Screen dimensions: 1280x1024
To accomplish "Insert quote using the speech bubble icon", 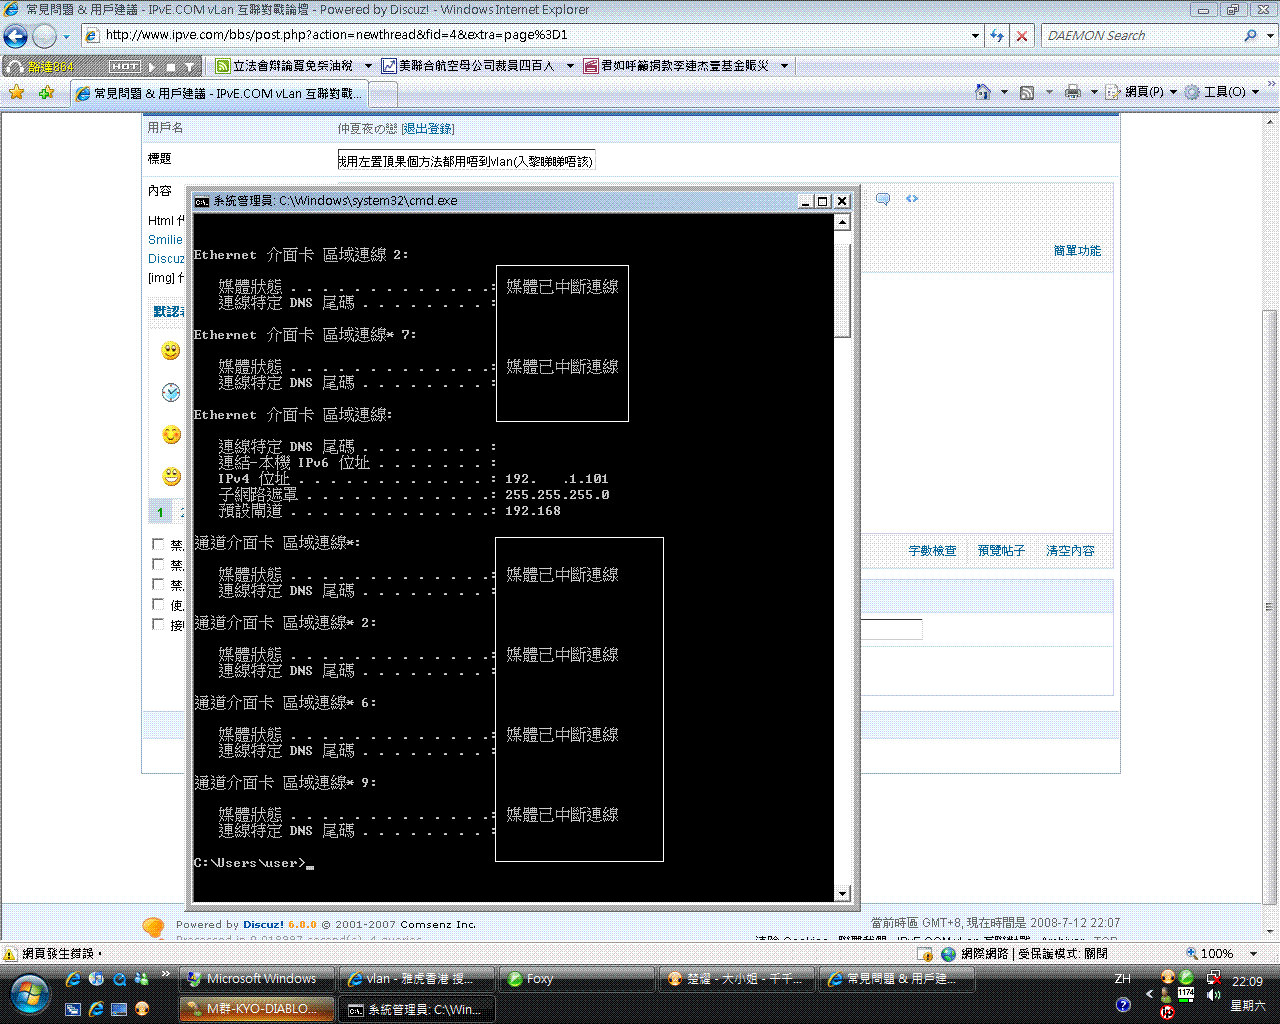I will [x=881, y=199].
